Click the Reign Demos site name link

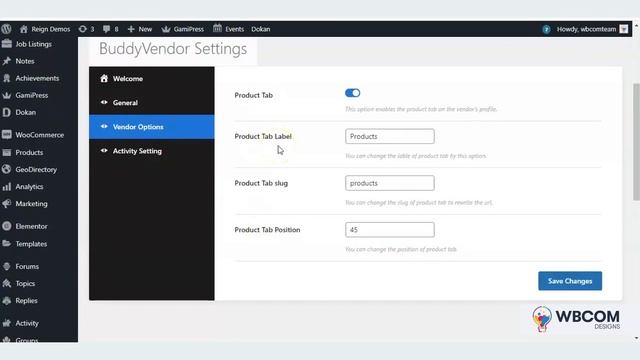pos(51,29)
